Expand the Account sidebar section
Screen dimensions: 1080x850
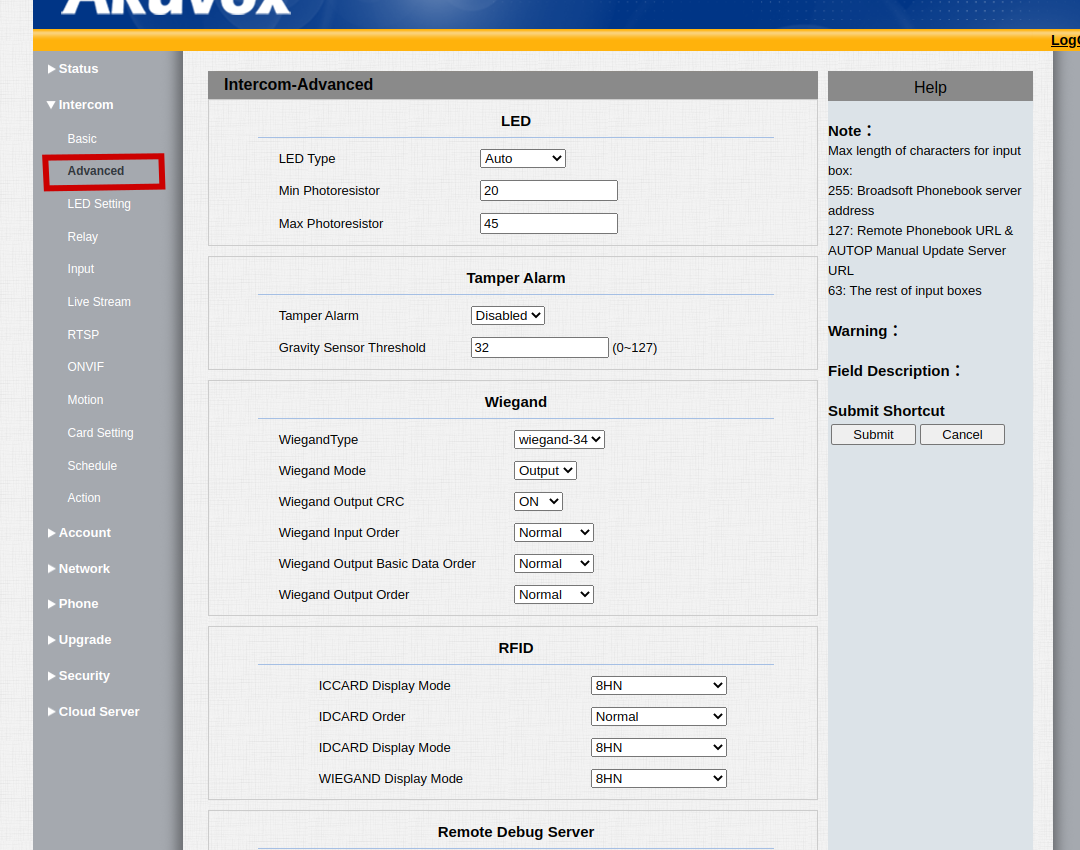tap(84, 533)
